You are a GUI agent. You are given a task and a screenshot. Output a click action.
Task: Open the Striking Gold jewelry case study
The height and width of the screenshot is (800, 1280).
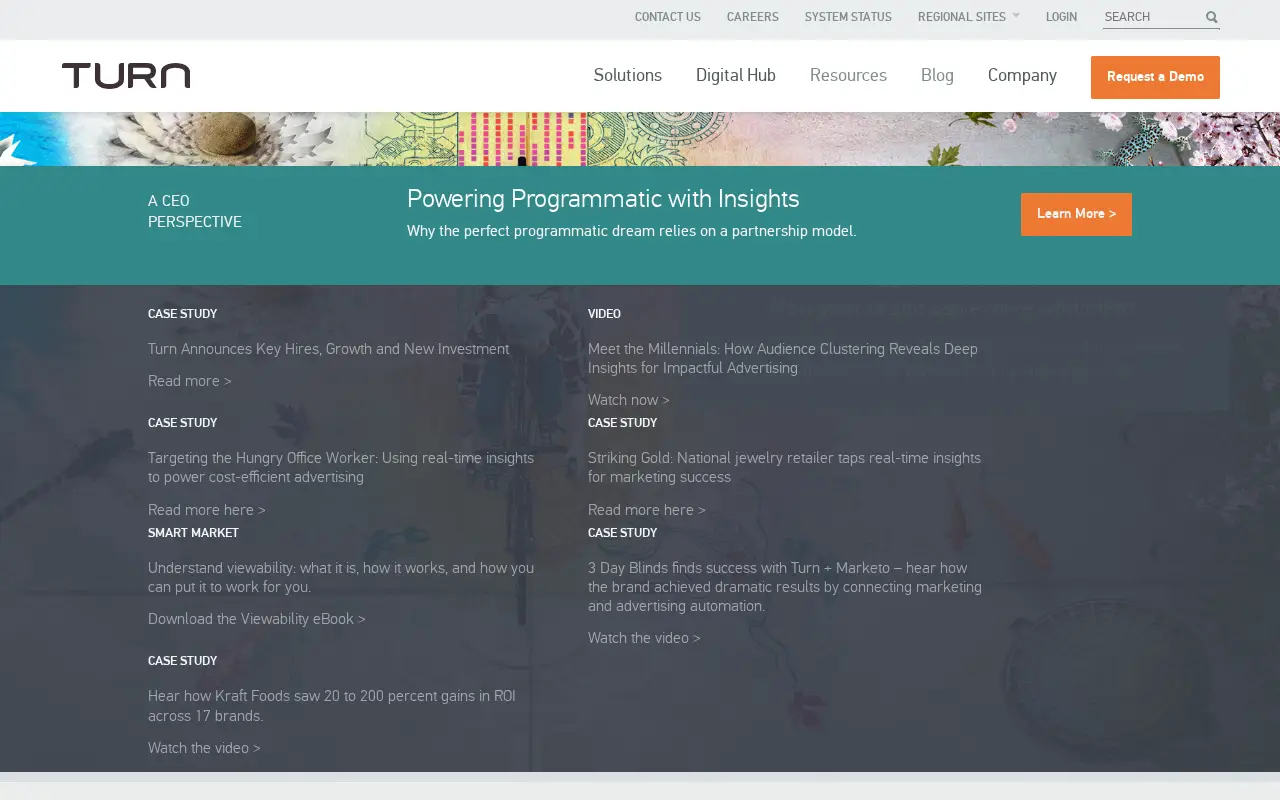(784, 468)
